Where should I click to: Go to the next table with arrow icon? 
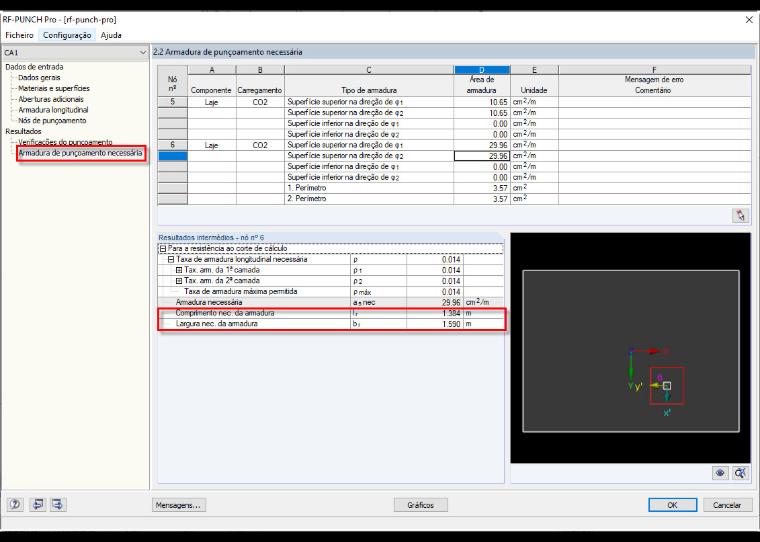tap(58, 505)
